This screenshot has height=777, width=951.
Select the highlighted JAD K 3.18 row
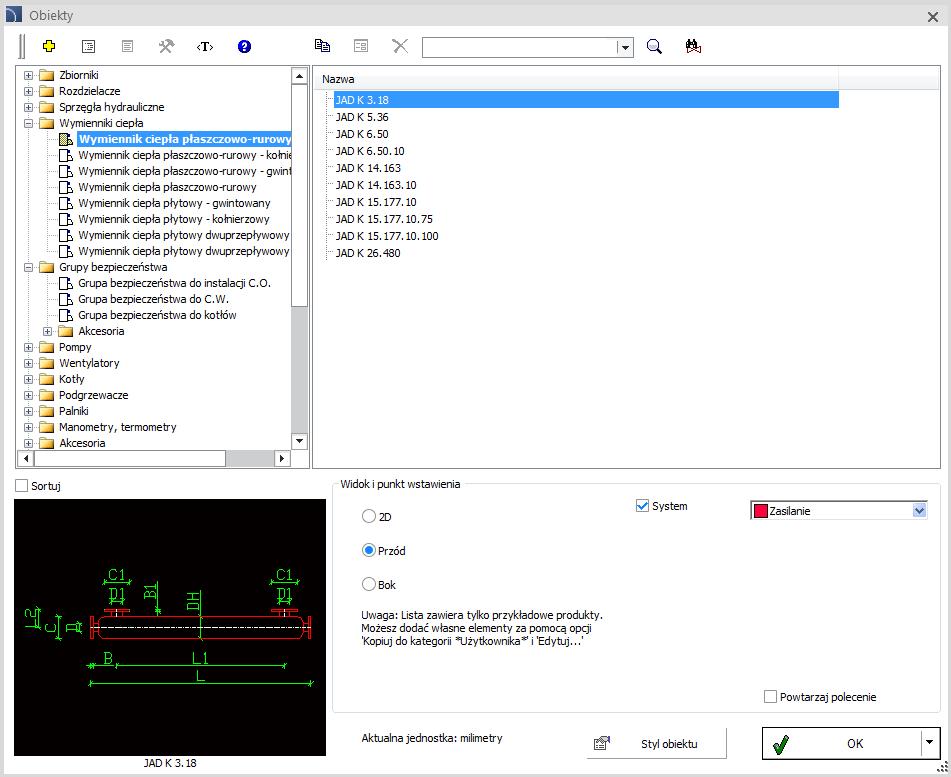(586, 100)
